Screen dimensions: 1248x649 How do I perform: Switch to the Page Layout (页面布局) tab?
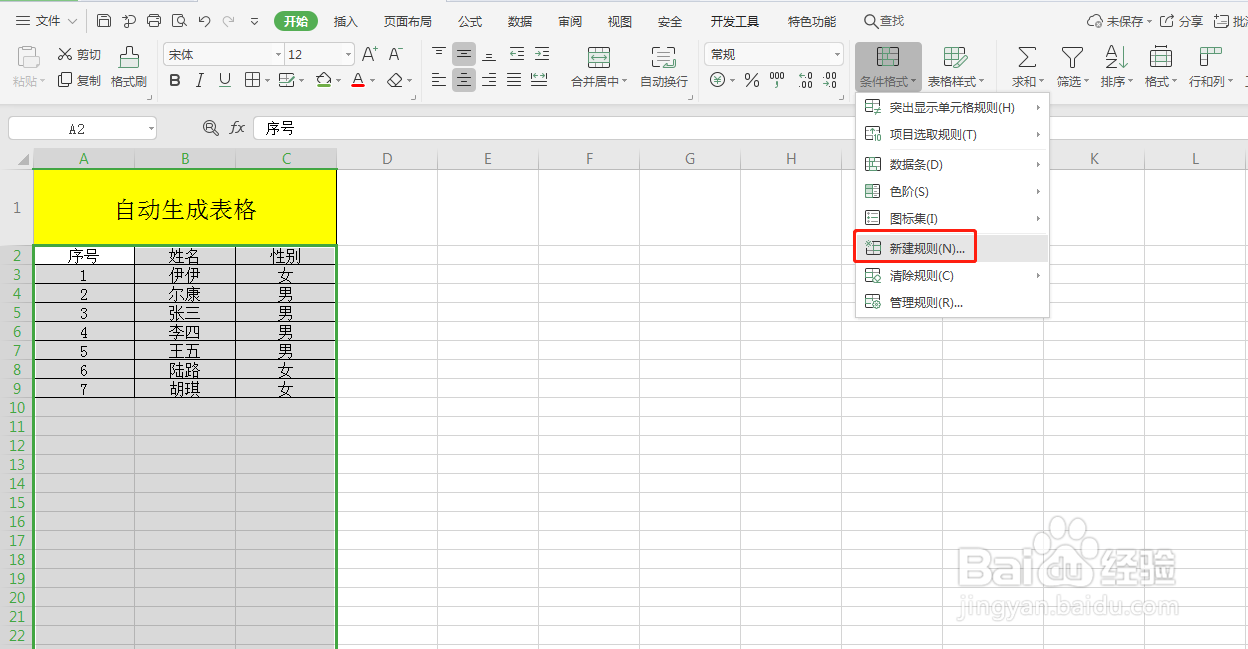point(408,21)
